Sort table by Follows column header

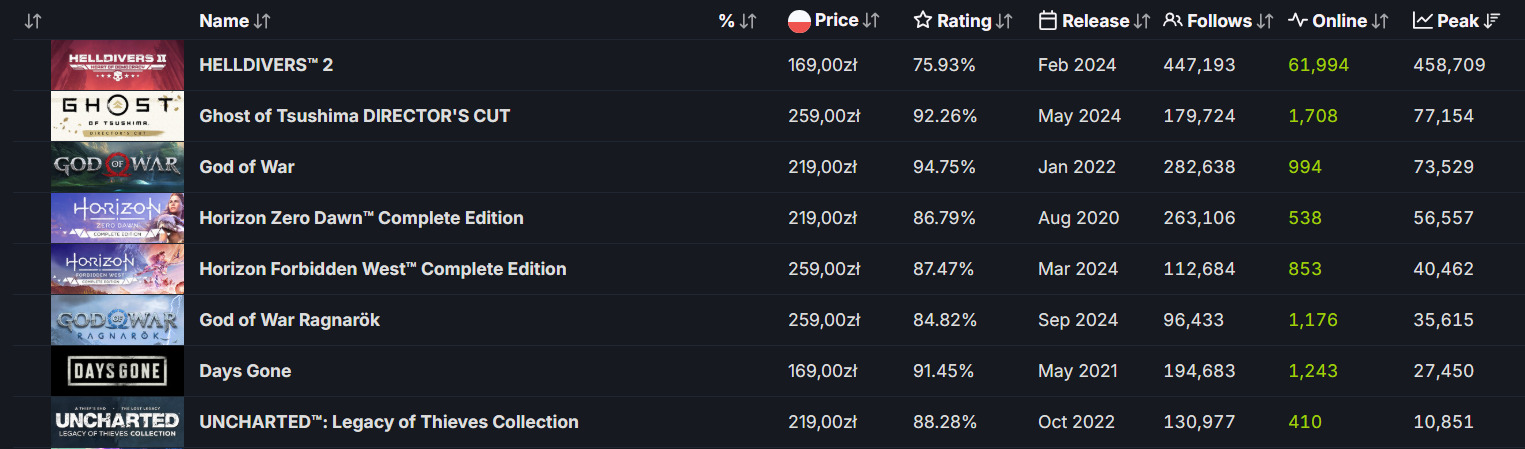[x=1220, y=20]
